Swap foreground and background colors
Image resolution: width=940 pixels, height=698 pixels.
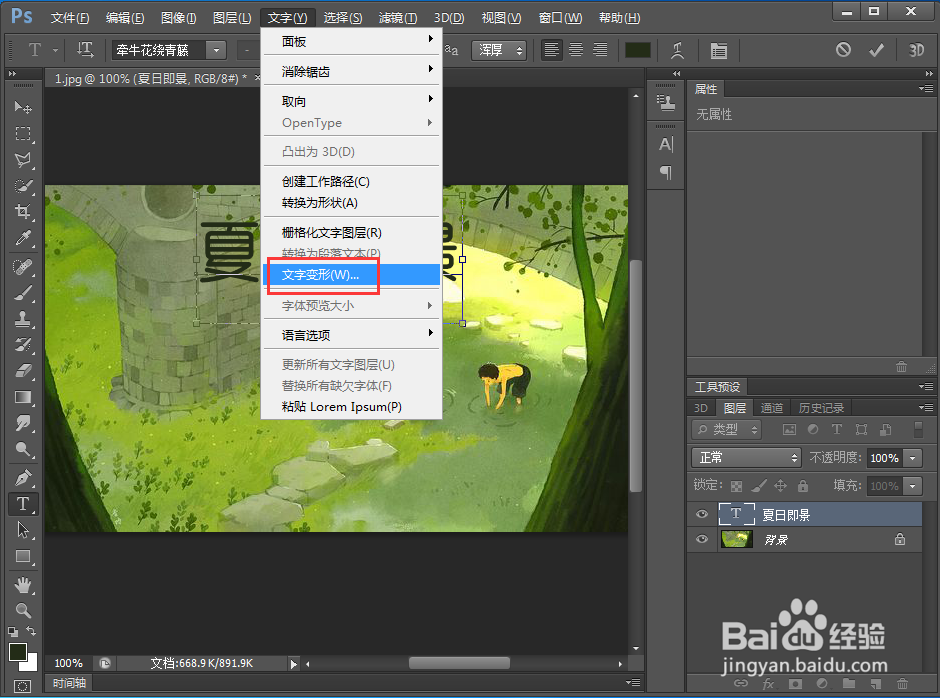pyautogui.click(x=31, y=631)
